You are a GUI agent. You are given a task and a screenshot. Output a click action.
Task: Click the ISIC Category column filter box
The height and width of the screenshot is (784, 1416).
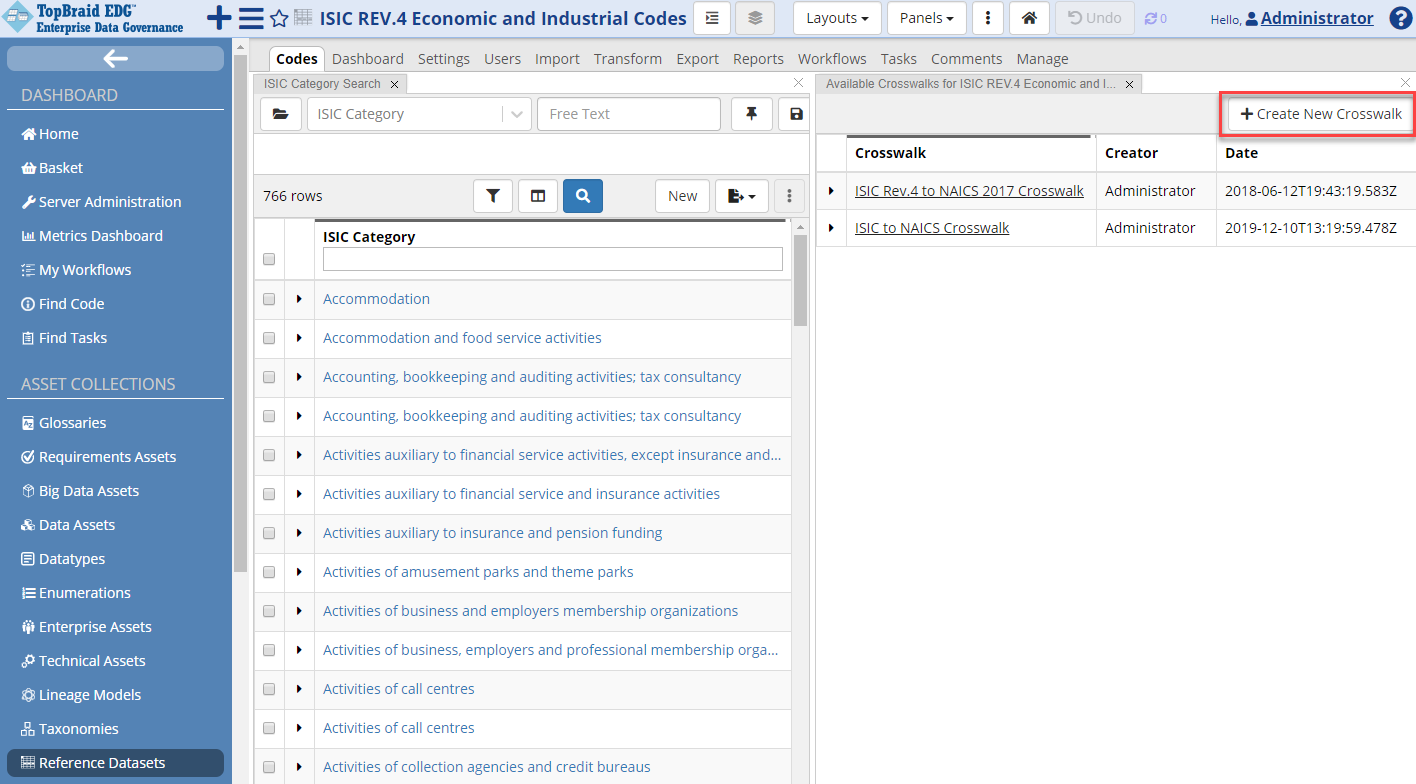click(x=553, y=259)
